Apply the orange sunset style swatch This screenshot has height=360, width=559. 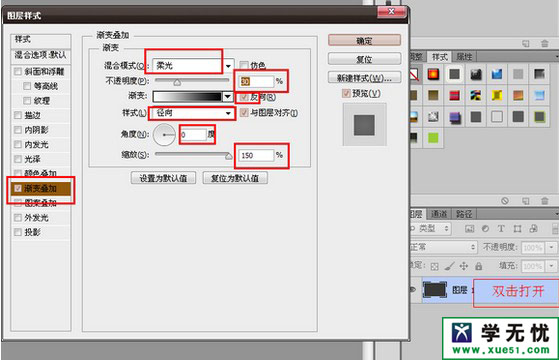(x=518, y=95)
